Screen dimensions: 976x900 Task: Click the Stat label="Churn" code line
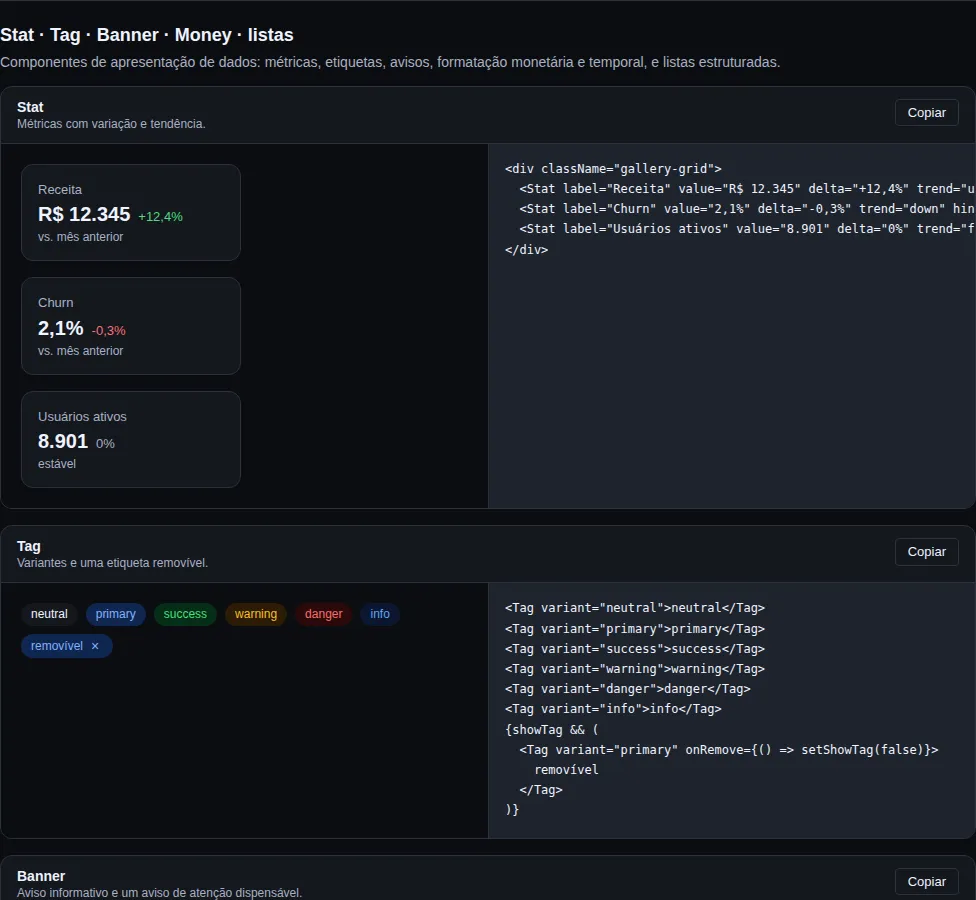747,209
